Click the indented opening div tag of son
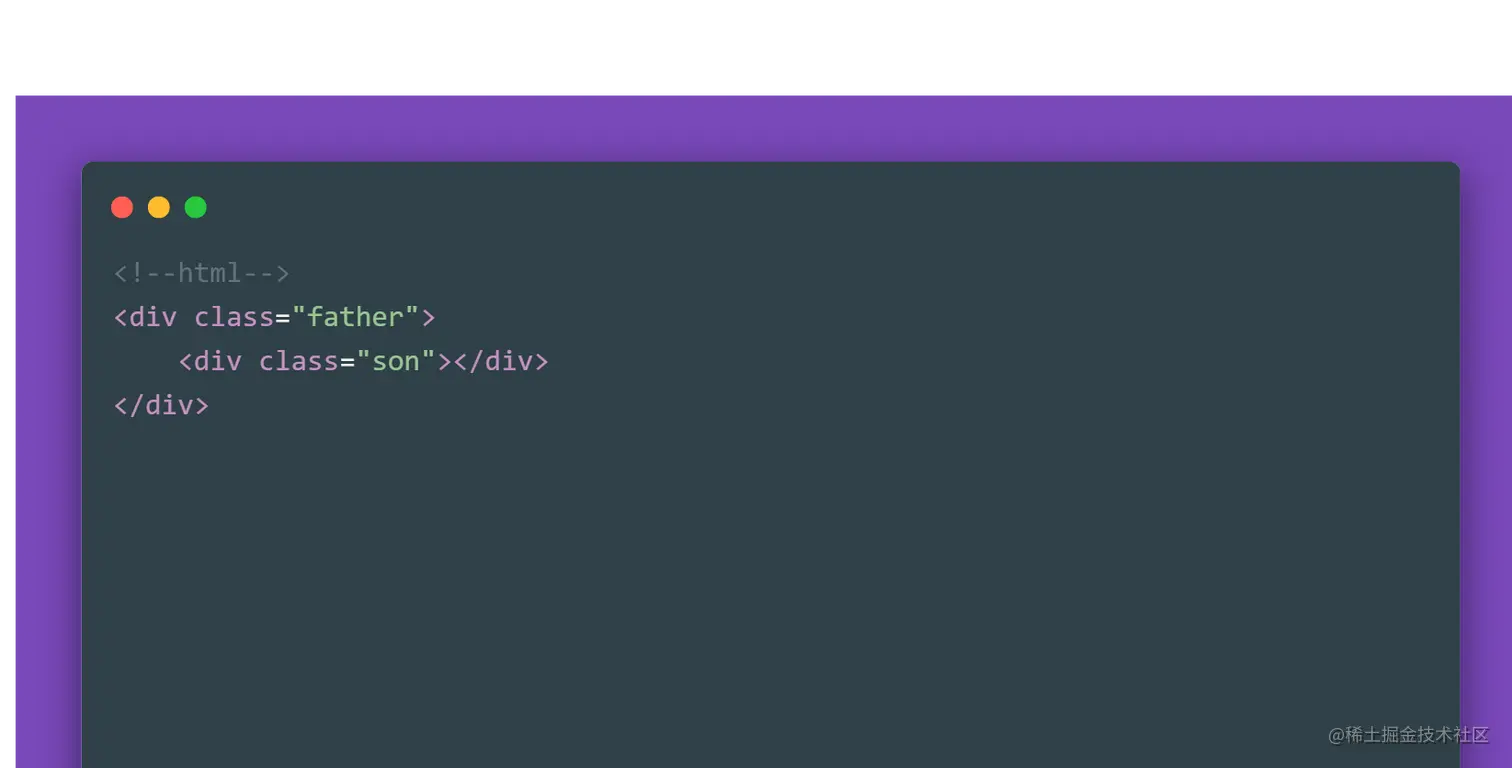This screenshot has width=1512, height=768. point(210,361)
